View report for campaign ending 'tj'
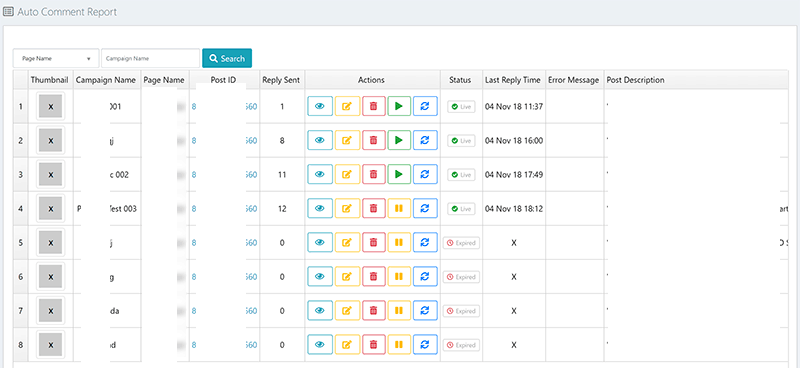 pyautogui.click(x=320, y=140)
